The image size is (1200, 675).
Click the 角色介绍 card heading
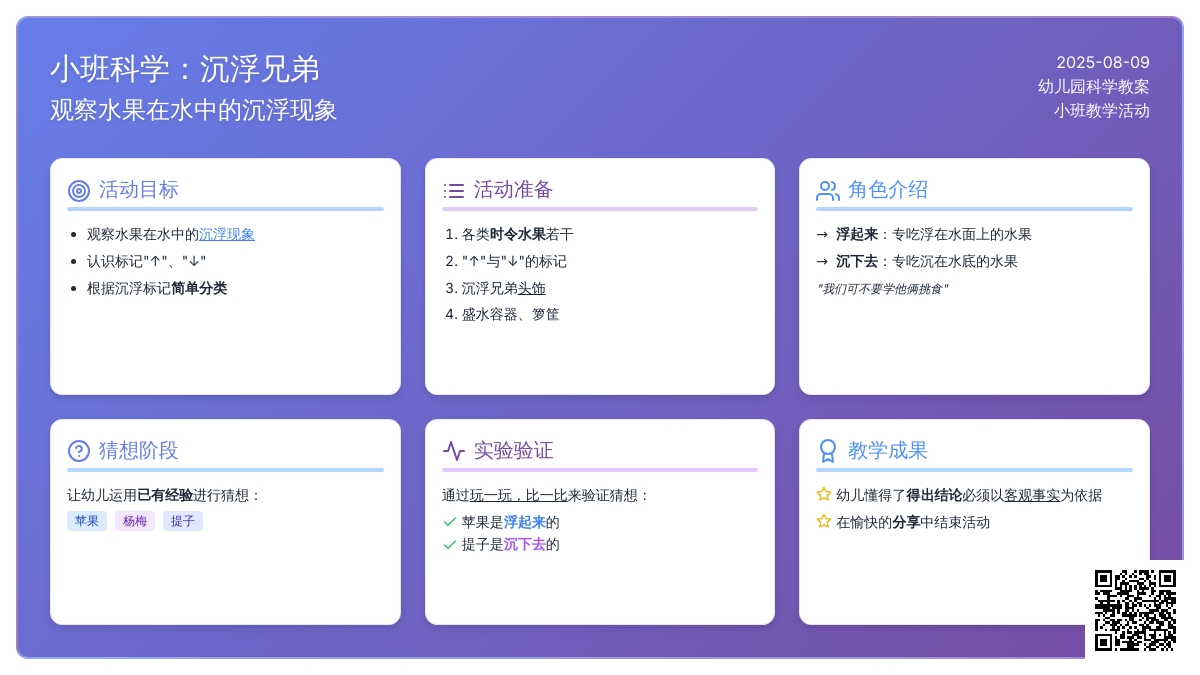[x=888, y=190]
